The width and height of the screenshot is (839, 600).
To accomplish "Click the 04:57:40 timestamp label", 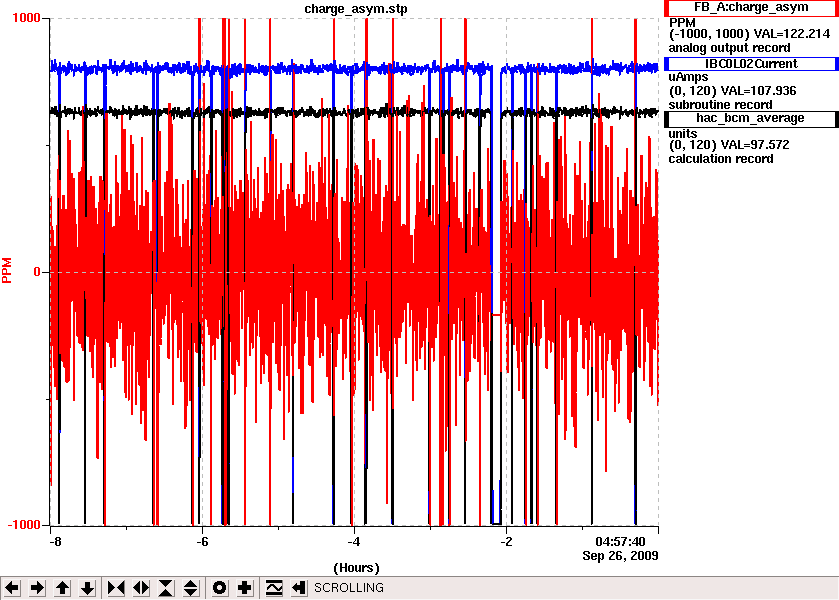I will (x=620, y=542).
